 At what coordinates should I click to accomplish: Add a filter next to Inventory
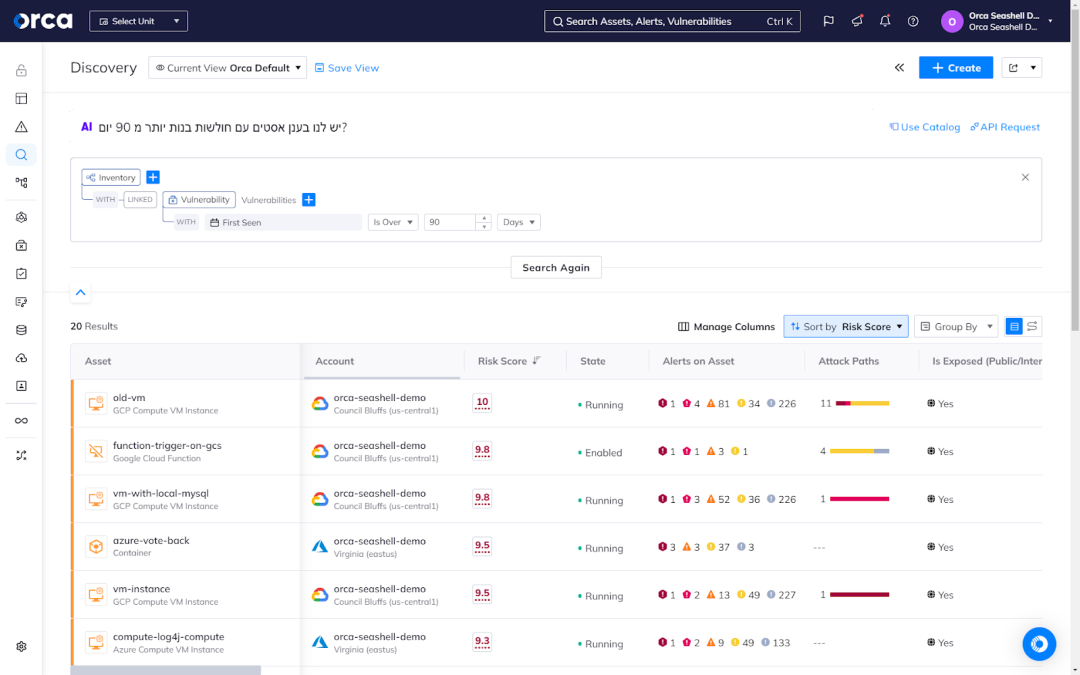tap(153, 177)
